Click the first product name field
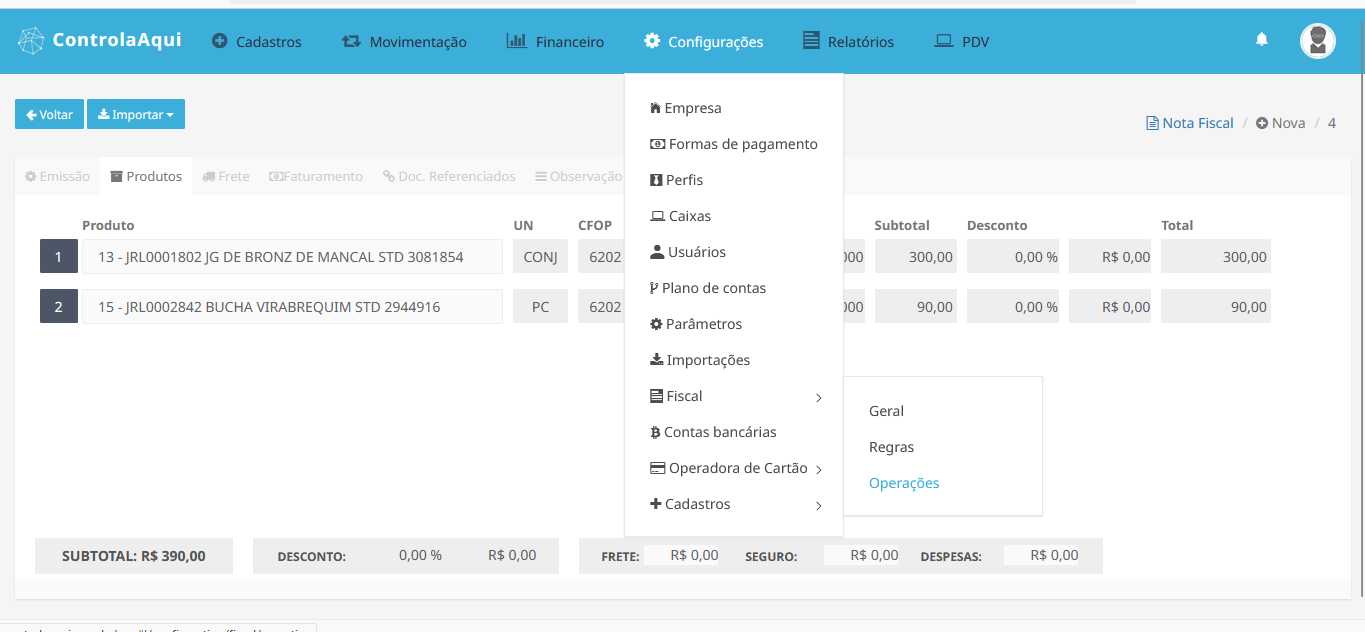The image size is (1365, 632). tap(292, 257)
